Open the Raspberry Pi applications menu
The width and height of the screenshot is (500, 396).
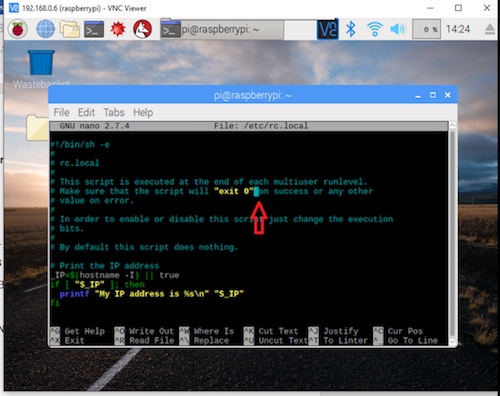[18, 29]
